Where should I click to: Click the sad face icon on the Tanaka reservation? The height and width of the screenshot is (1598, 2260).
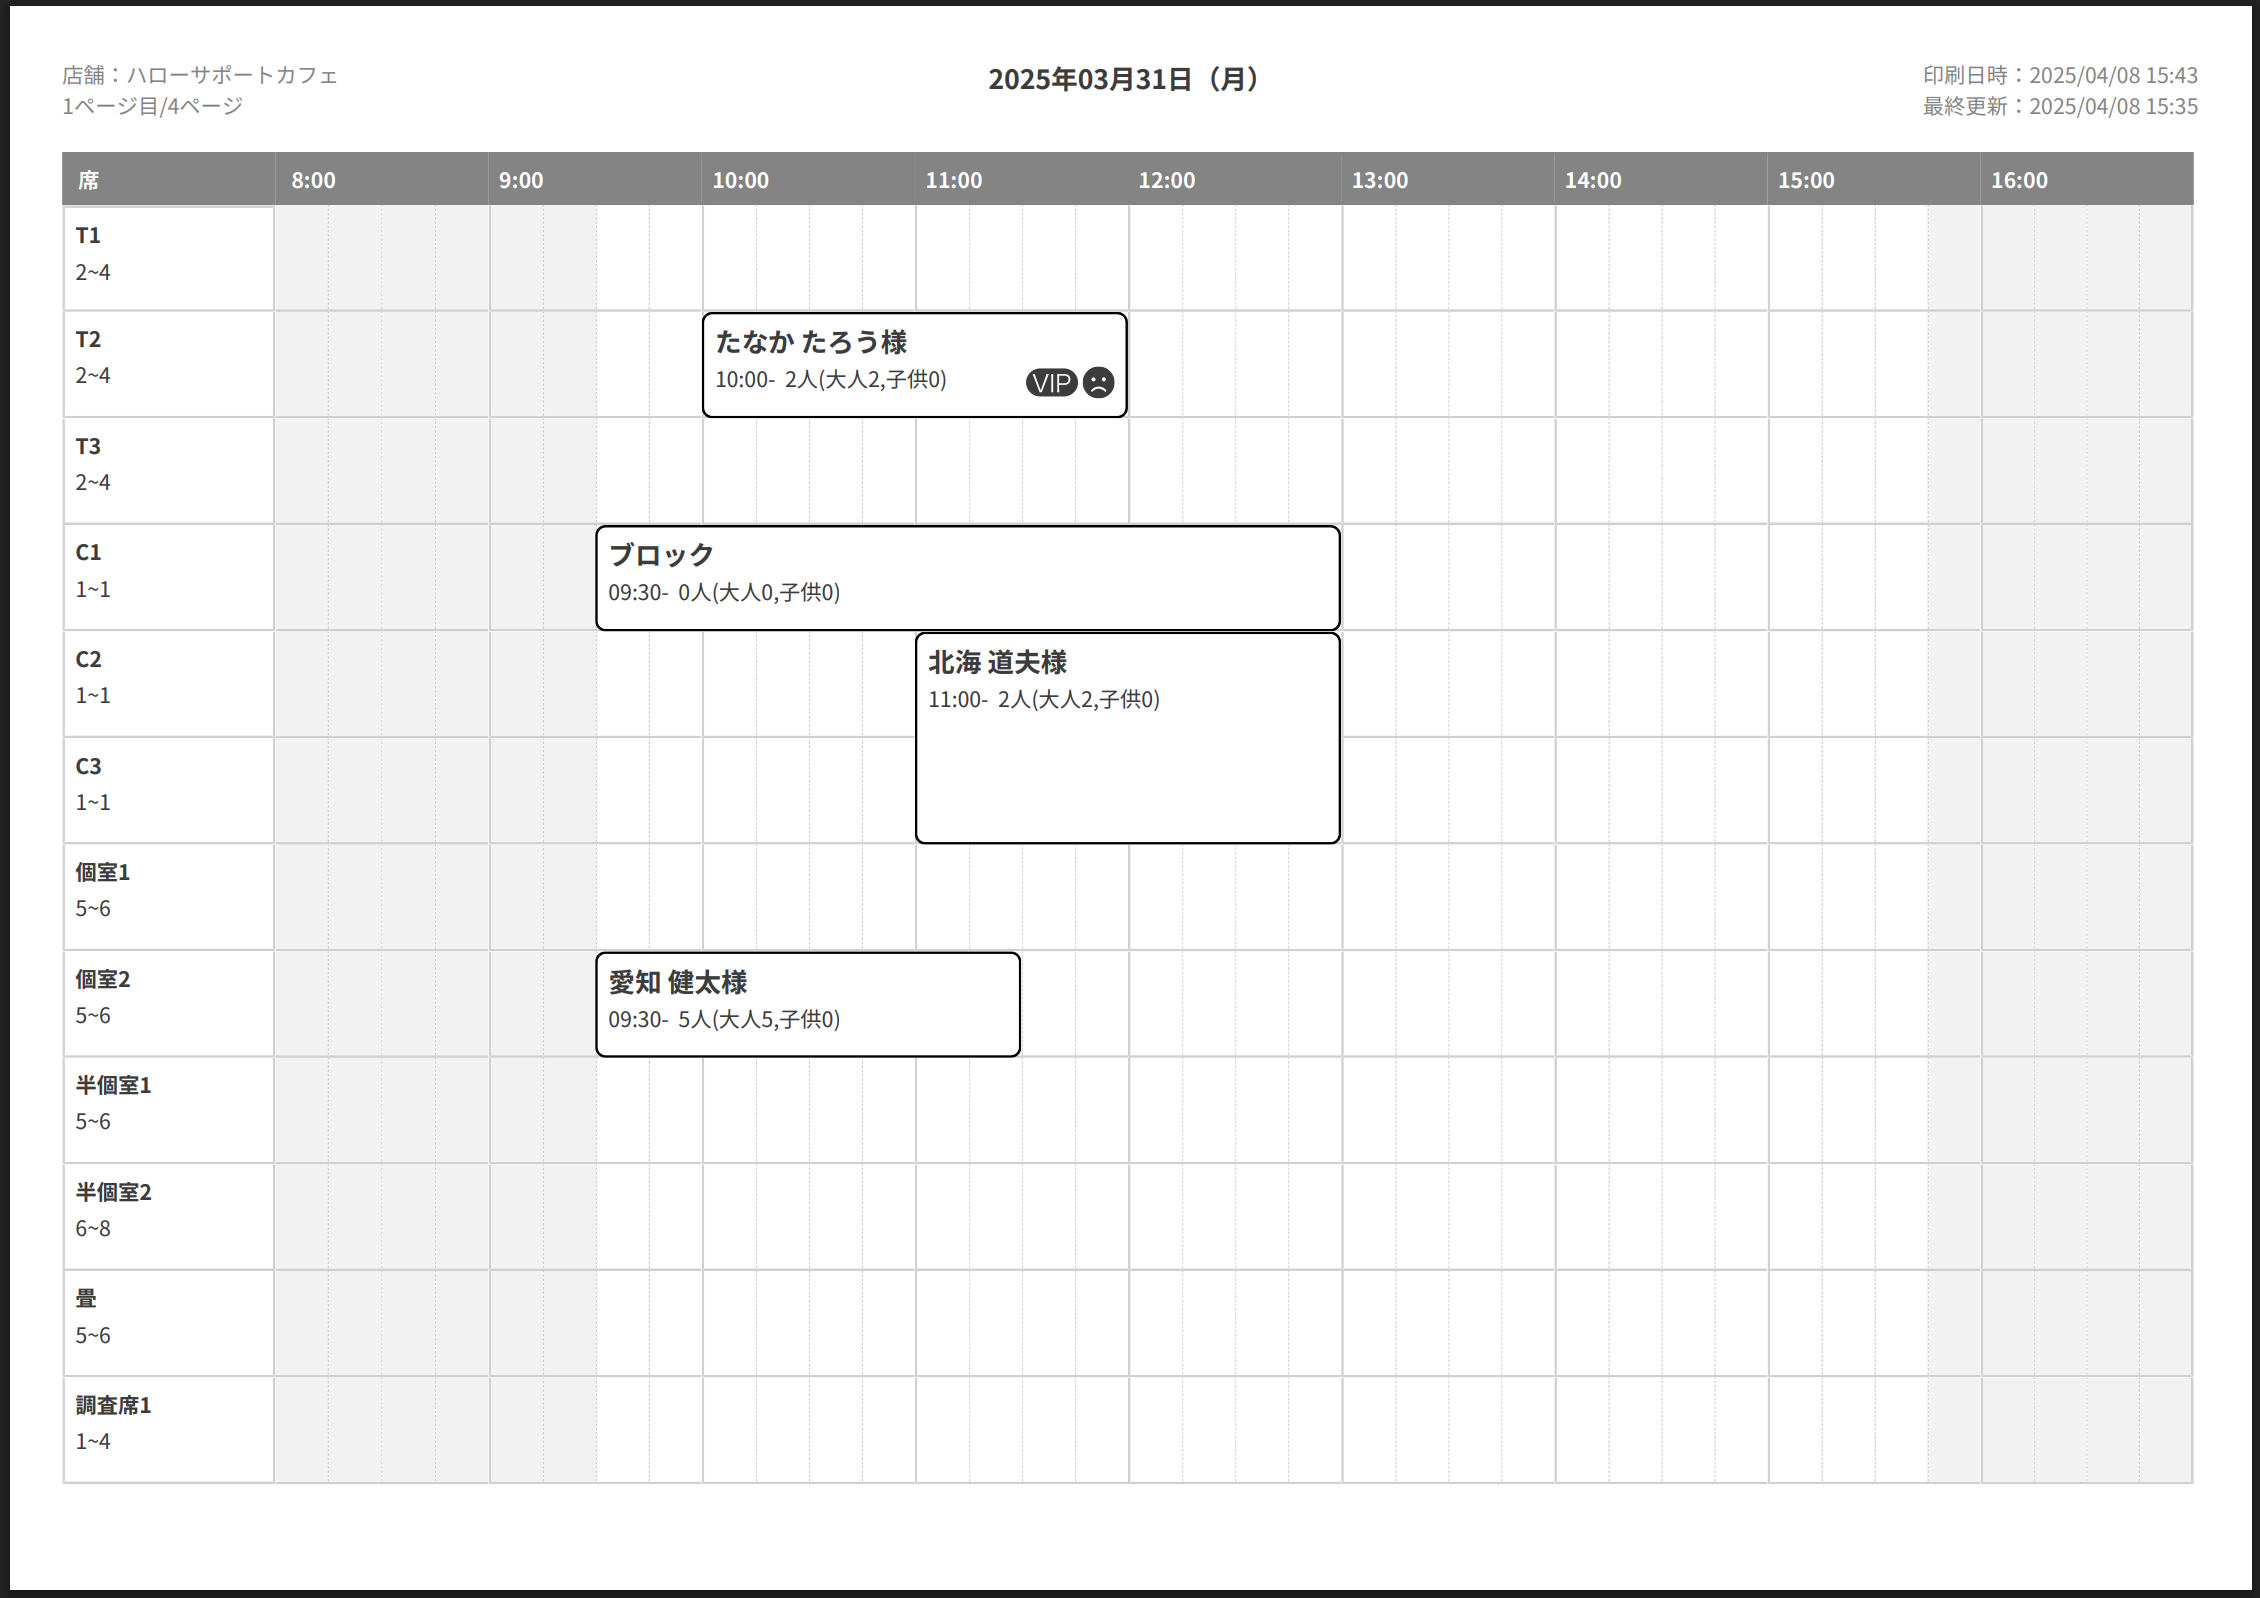[1098, 383]
